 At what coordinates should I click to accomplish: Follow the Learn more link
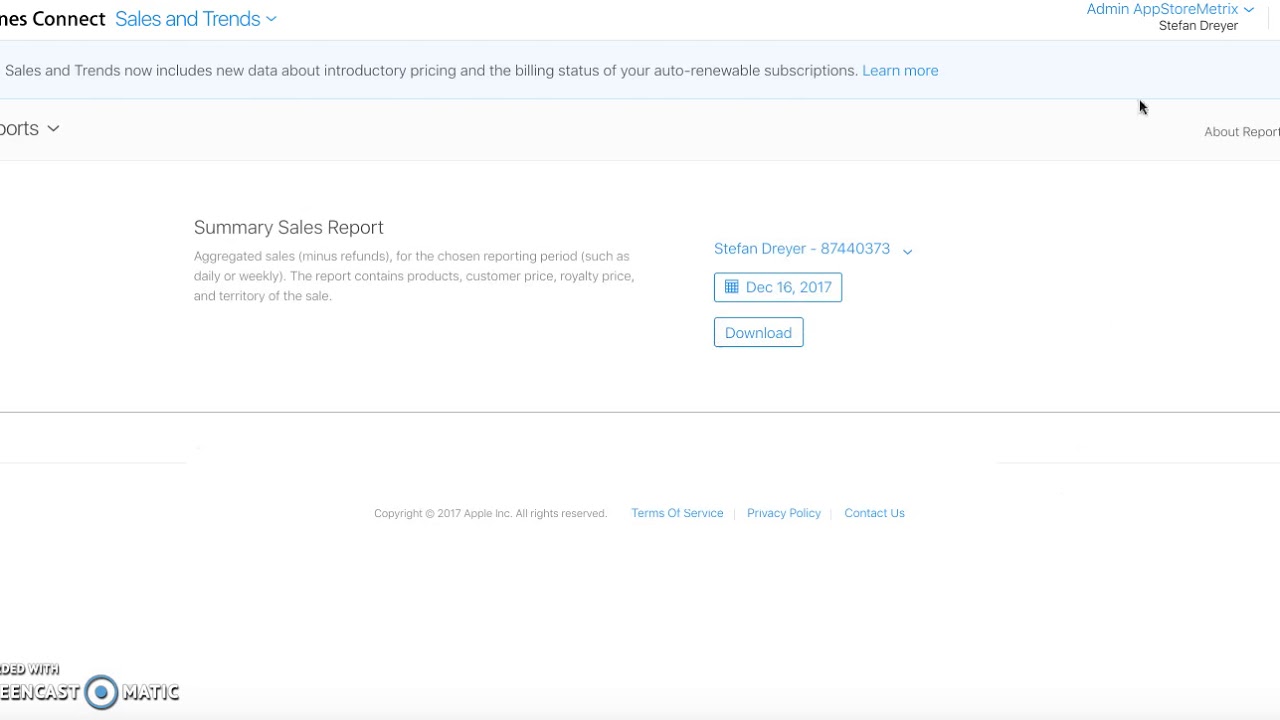coord(900,71)
